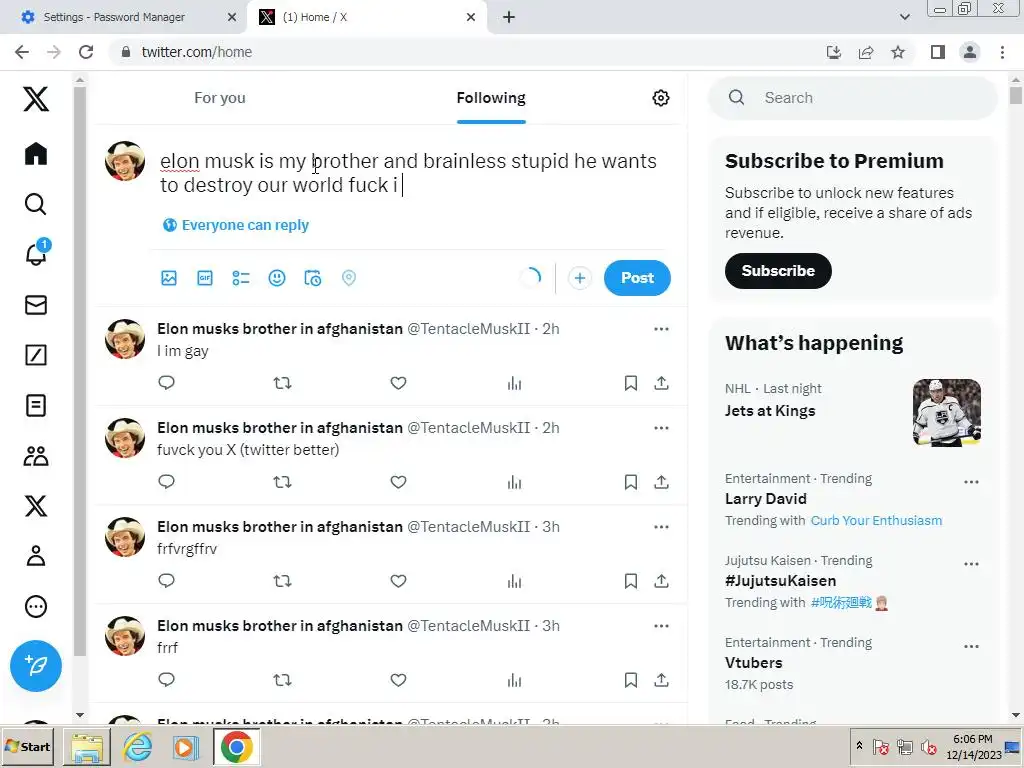The width and height of the screenshot is (1024, 768).
Task: Reply to the "frrf" post
Action: tap(167, 680)
